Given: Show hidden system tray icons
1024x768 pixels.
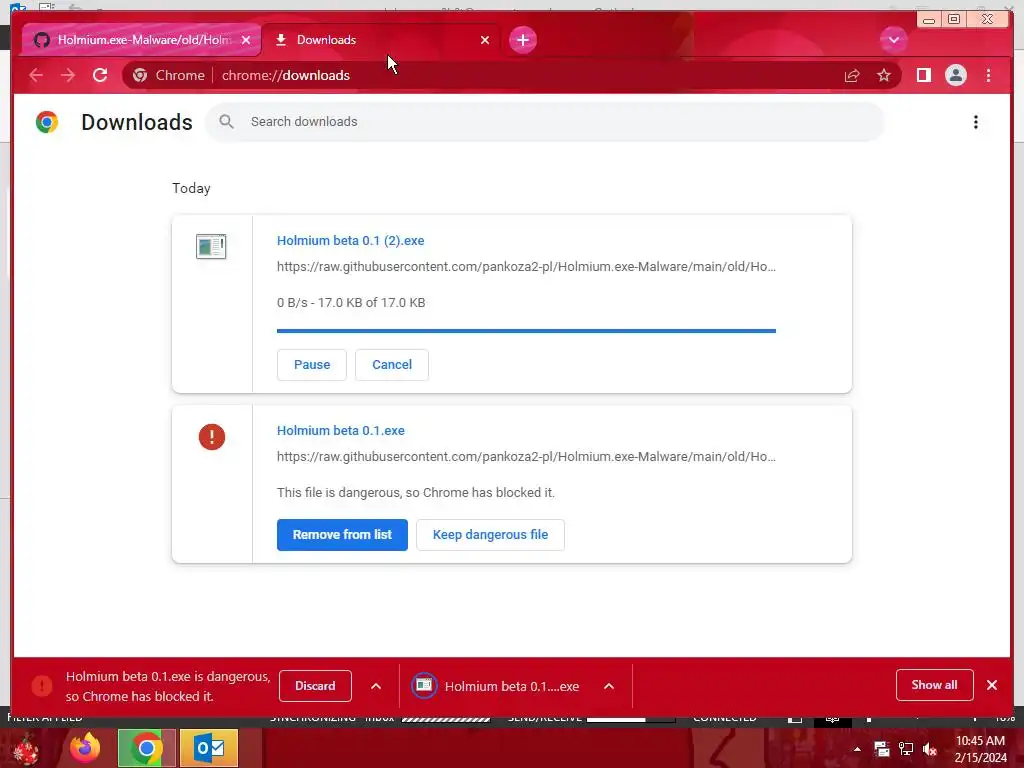Looking at the screenshot, I should click(x=857, y=749).
